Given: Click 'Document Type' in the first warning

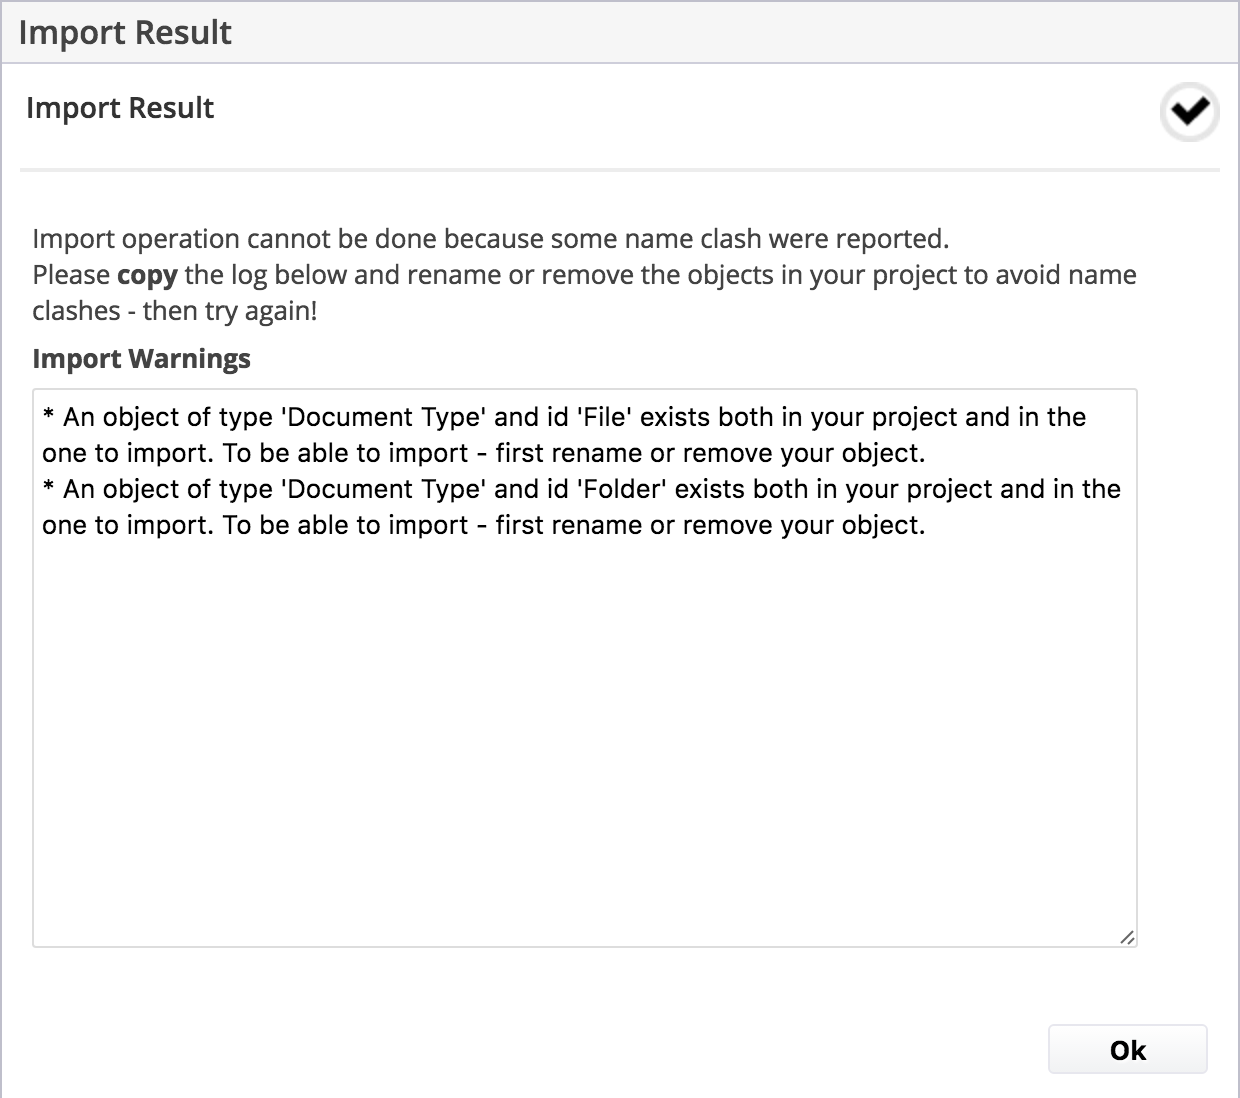Looking at the screenshot, I should point(384,417).
